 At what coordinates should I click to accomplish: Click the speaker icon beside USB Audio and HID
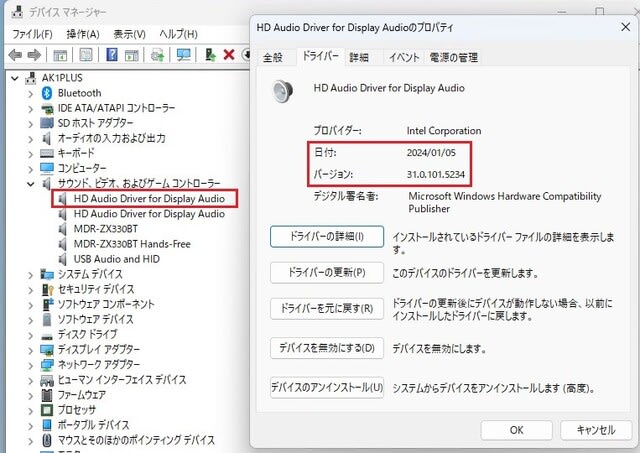62,259
